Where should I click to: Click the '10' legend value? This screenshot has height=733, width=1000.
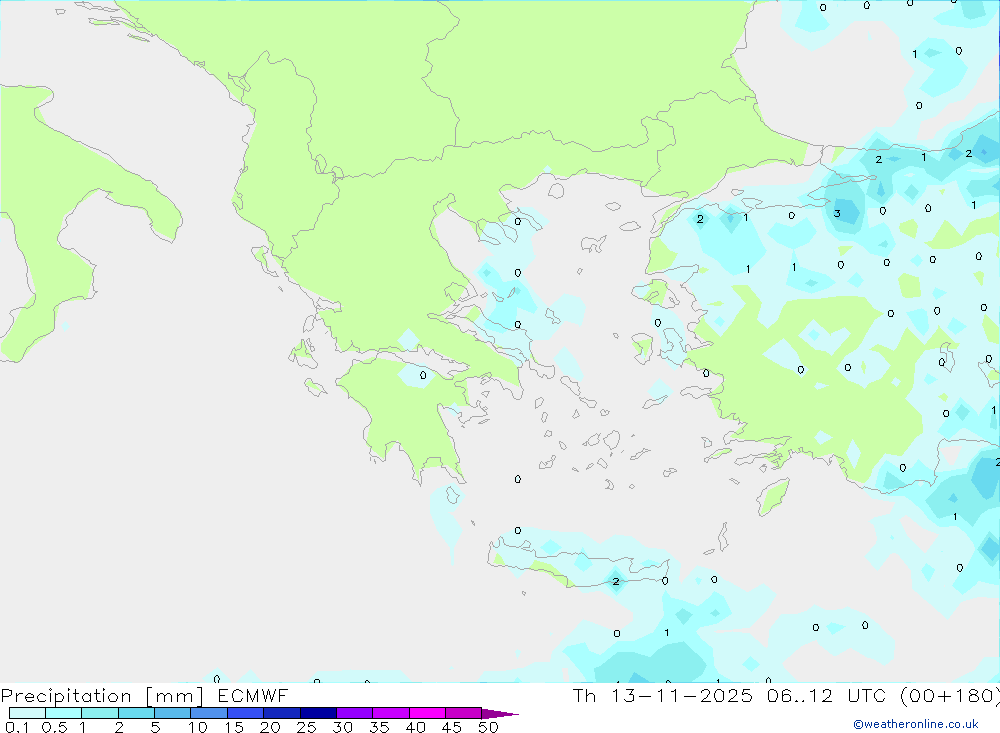198,727
